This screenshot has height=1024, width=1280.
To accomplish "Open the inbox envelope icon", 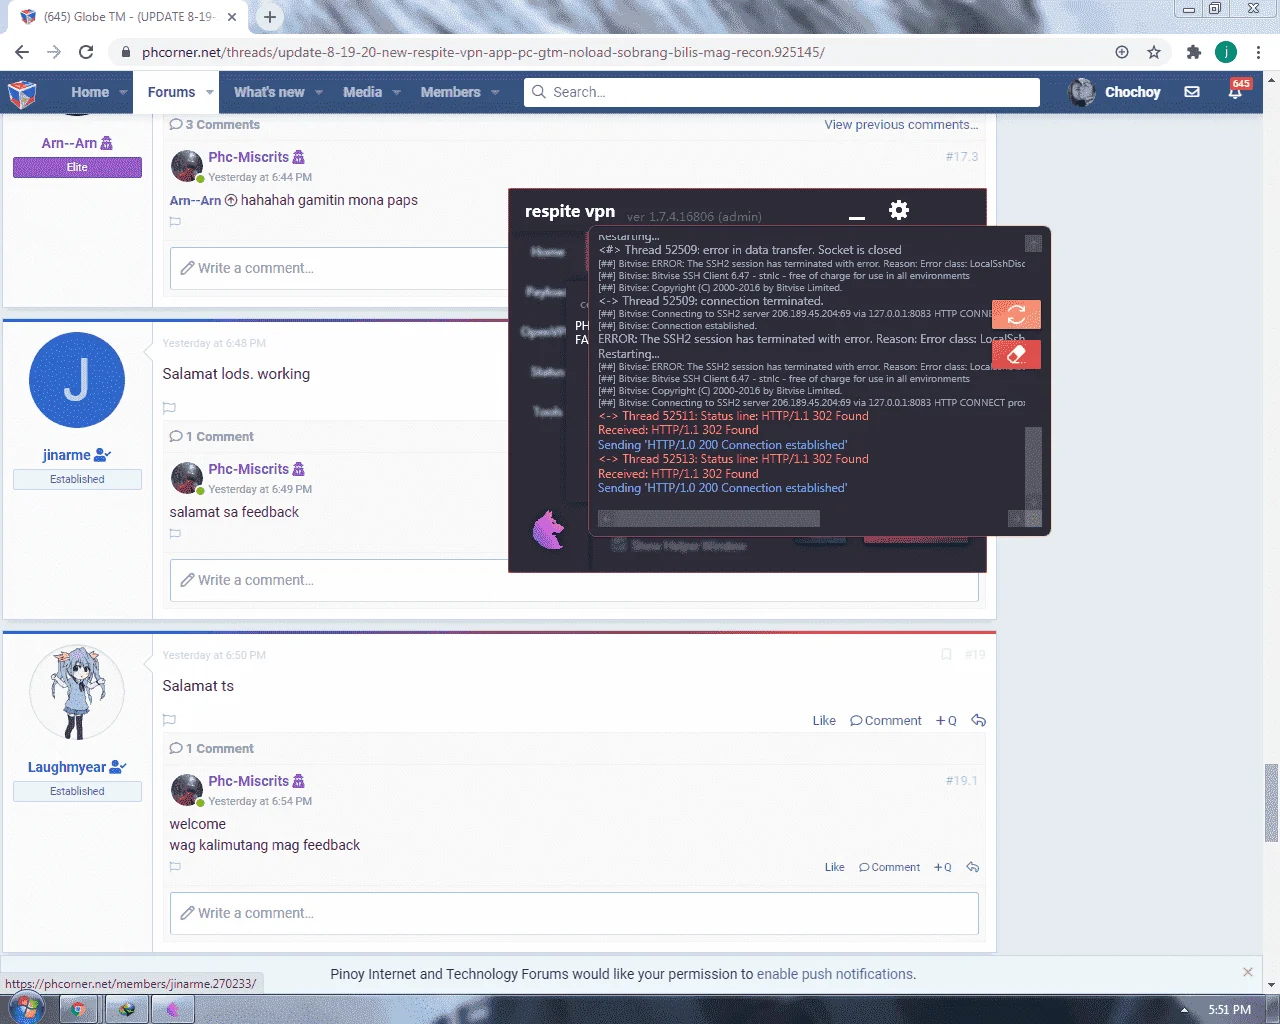I will point(1192,92).
